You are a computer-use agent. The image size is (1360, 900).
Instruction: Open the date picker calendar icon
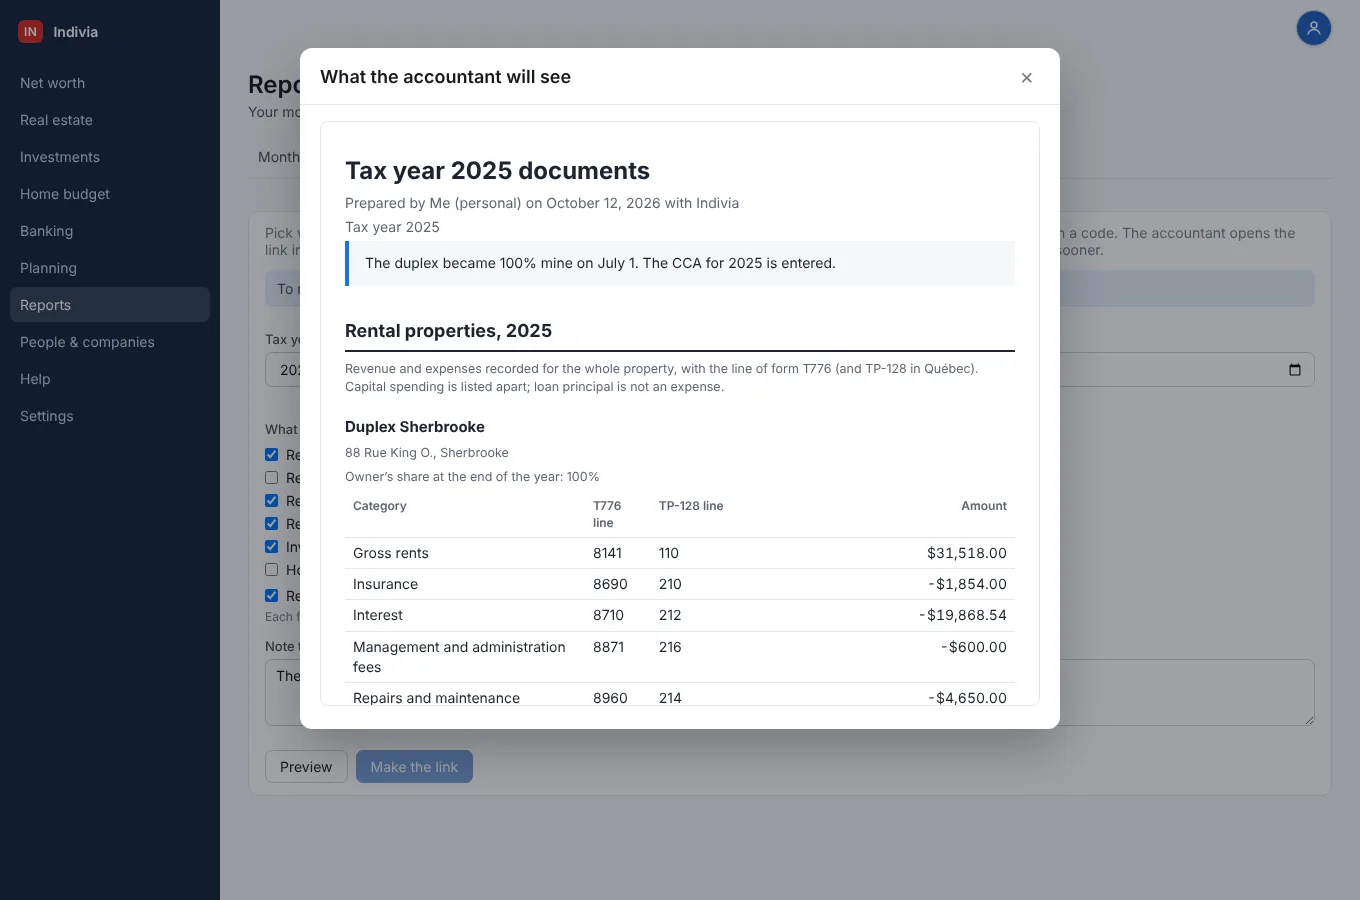[x=1295, y=370]
